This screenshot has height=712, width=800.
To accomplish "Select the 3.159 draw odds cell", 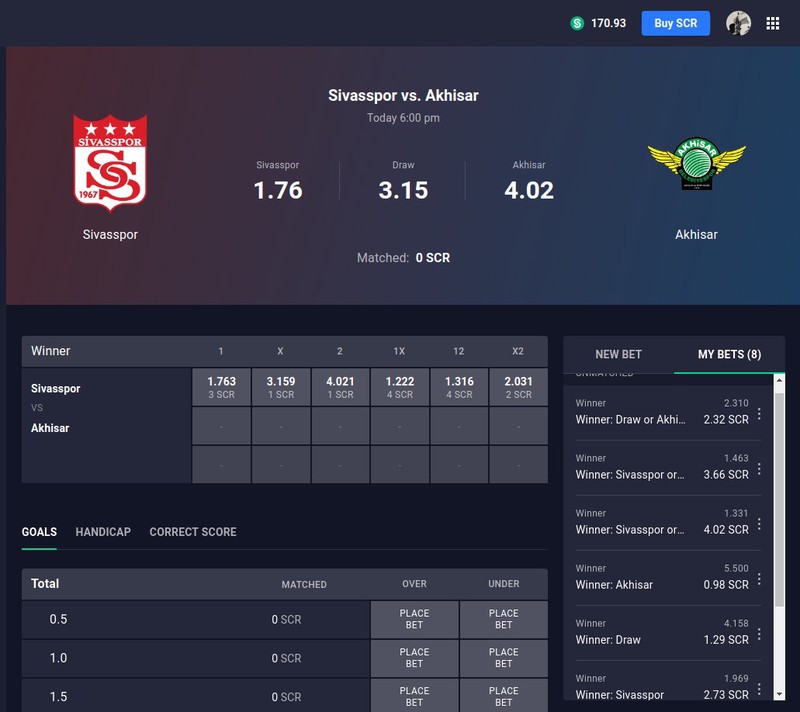I will pos(281,387).
